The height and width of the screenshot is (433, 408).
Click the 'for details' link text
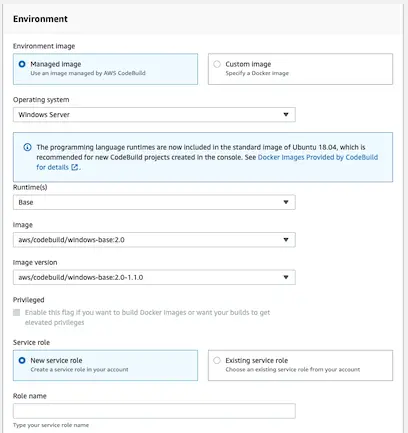click(52, 167)
